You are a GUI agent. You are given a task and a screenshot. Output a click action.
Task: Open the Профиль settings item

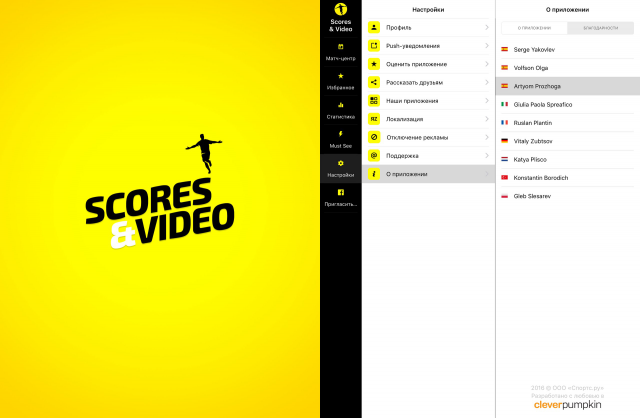(429, 27)
